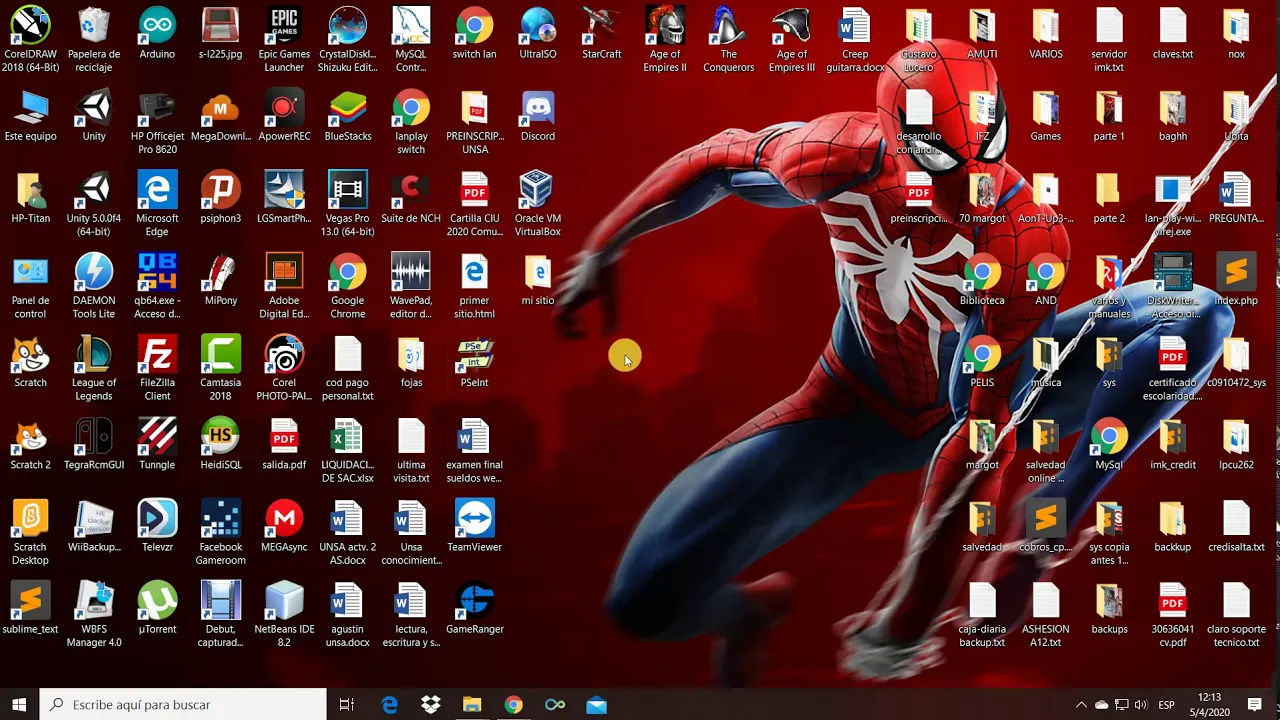Open primer sitio.html file
The image size is (1280, 720).
(474, 286)
